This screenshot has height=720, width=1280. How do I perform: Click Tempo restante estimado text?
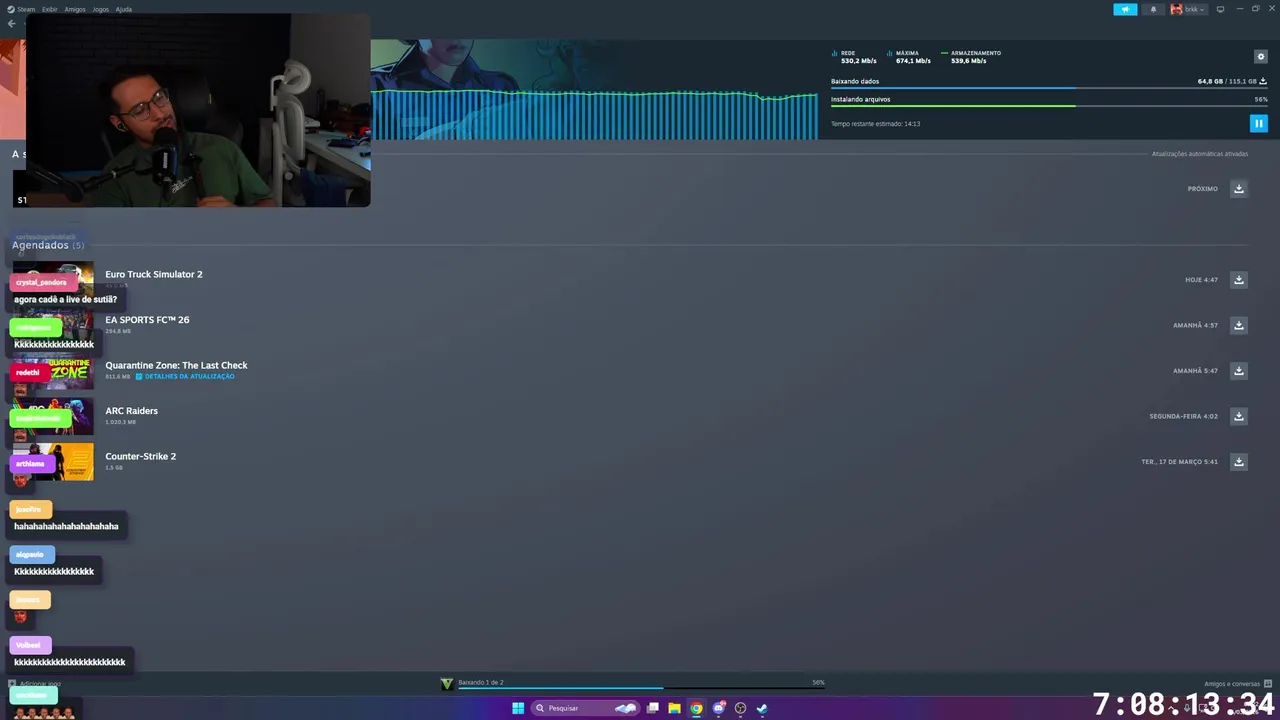point(875,124)
